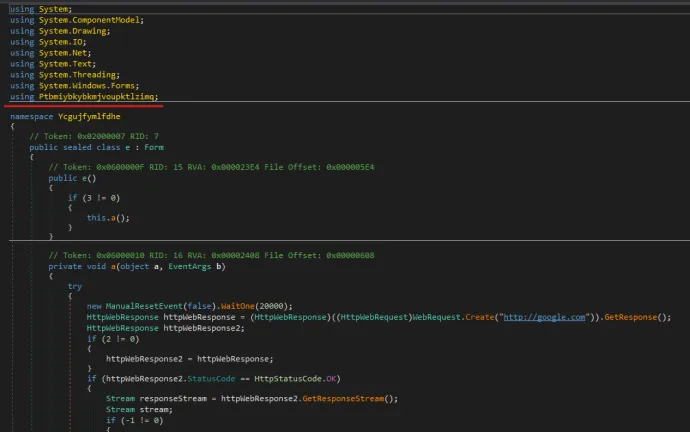The image size is (690, 432).
Task: Click the 'sealed' keyword in class declaration
Action: point(77,147)
